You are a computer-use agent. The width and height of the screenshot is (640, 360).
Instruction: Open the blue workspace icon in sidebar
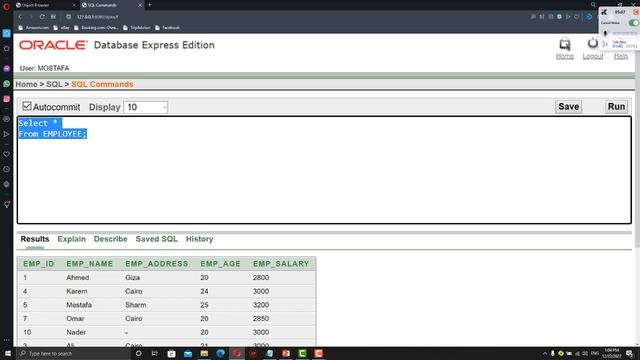pyautogui.click(x=7, y=33)
